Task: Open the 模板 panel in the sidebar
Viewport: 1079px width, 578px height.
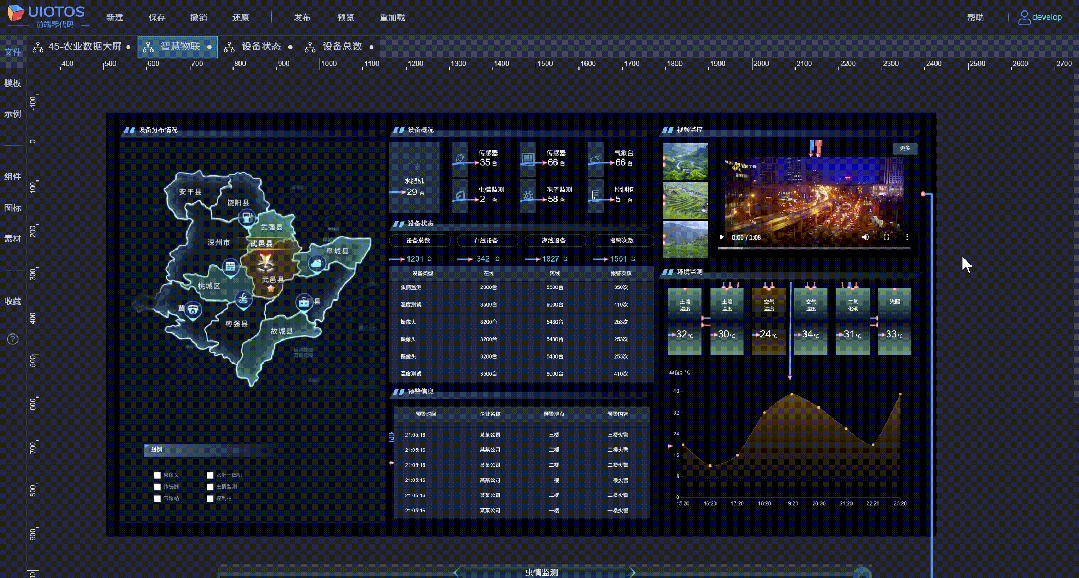Action: pos(12,83)
